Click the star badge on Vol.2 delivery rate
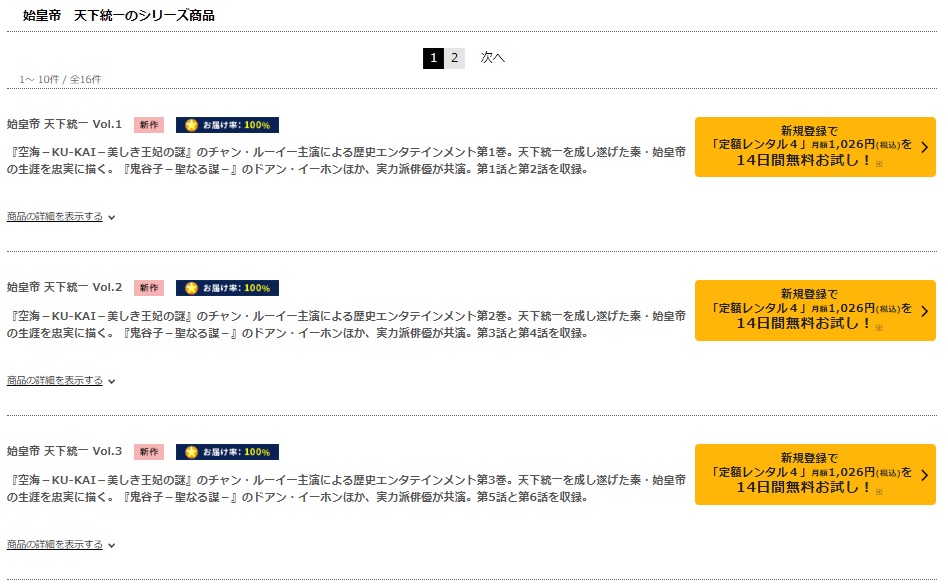Image resolution: width=948 pixels, height=585 pixels. [x=192, y=288]
